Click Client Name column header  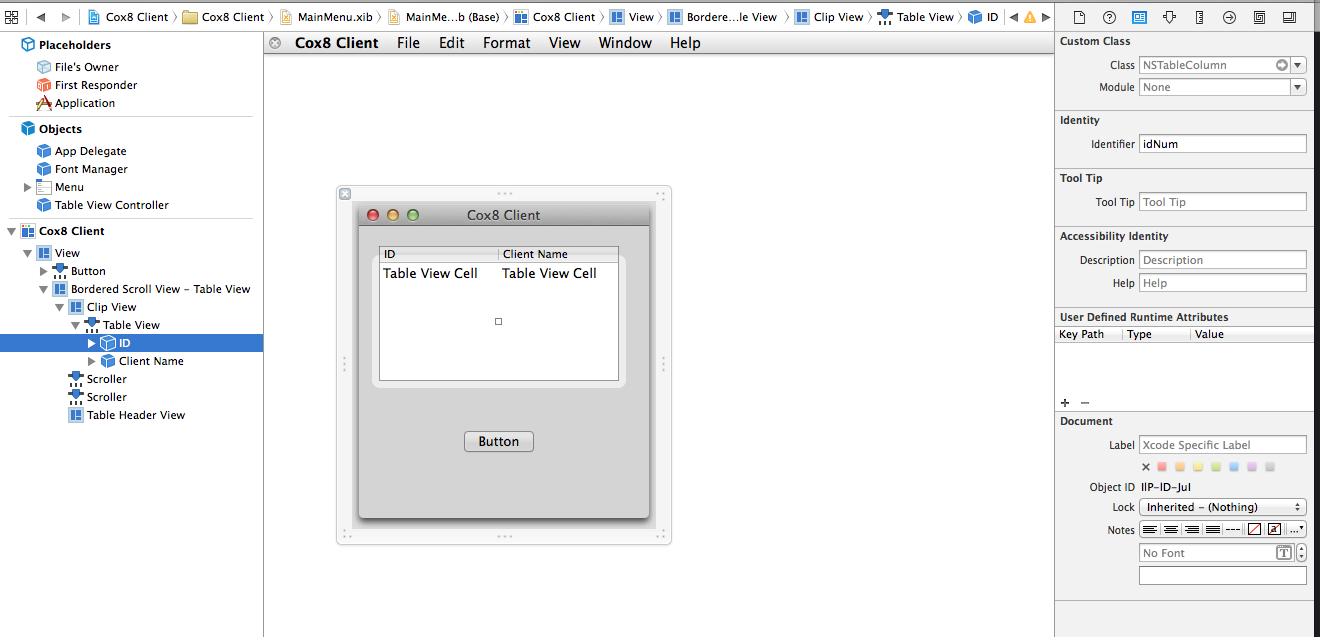click(558, 254)
